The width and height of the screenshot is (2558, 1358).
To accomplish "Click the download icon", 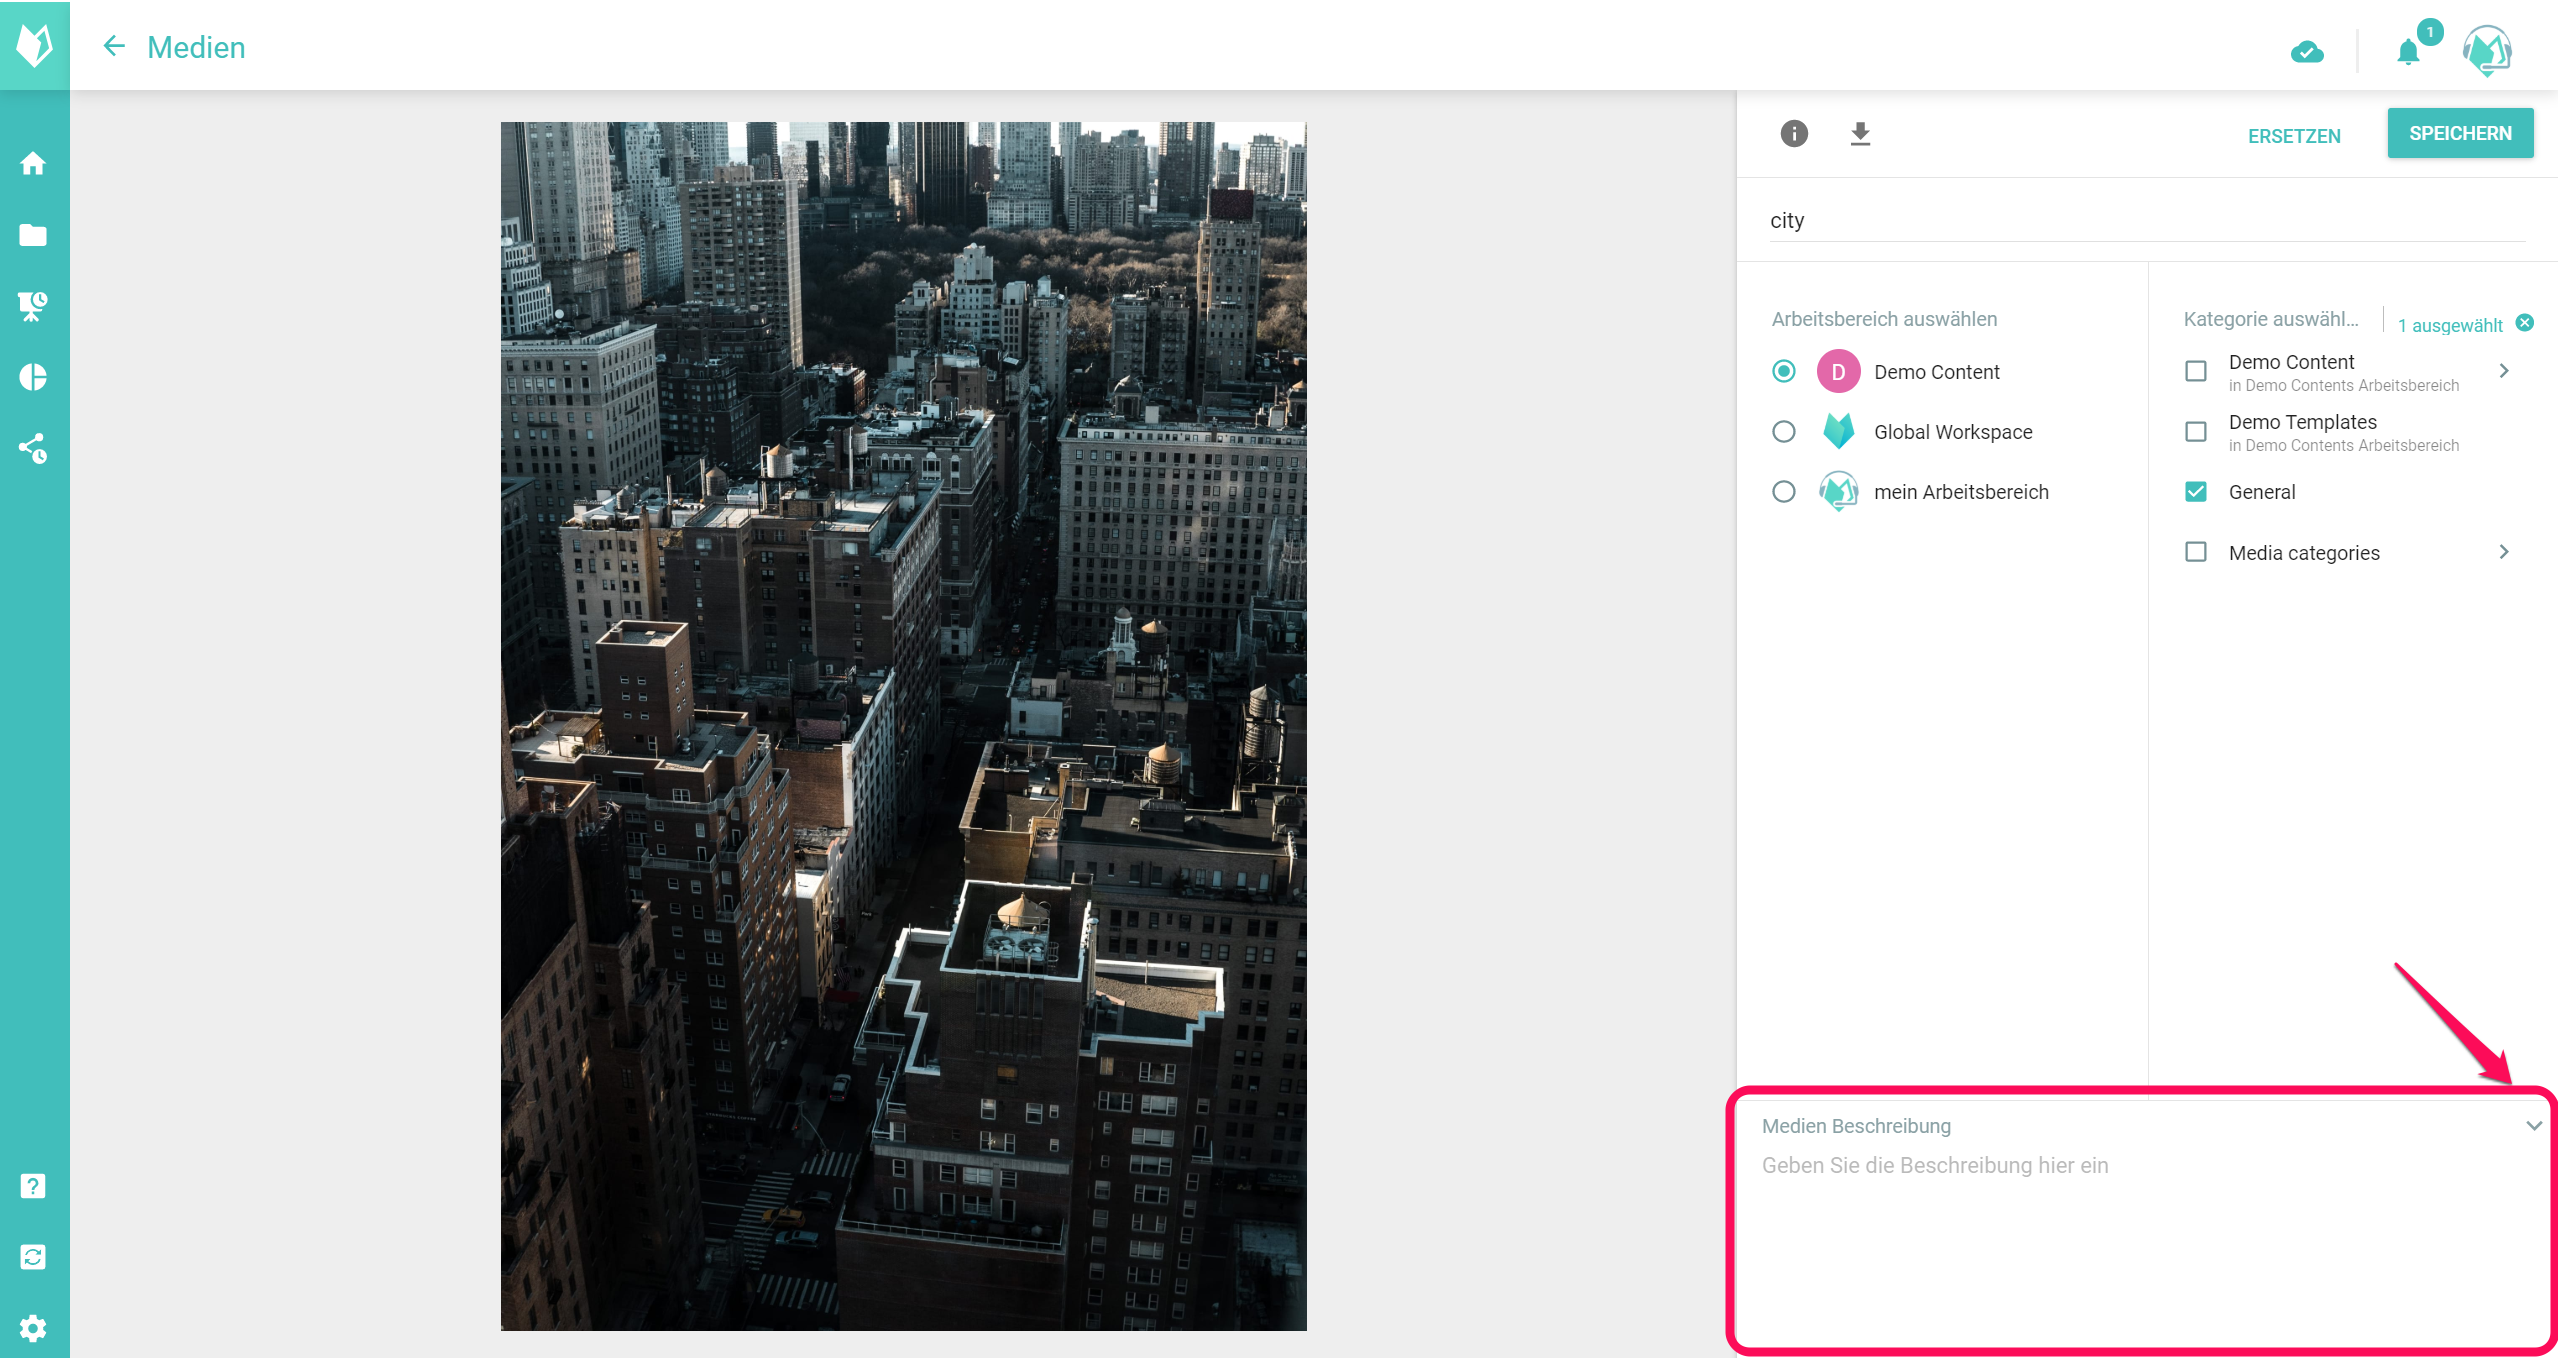I will coord(1860,134).
